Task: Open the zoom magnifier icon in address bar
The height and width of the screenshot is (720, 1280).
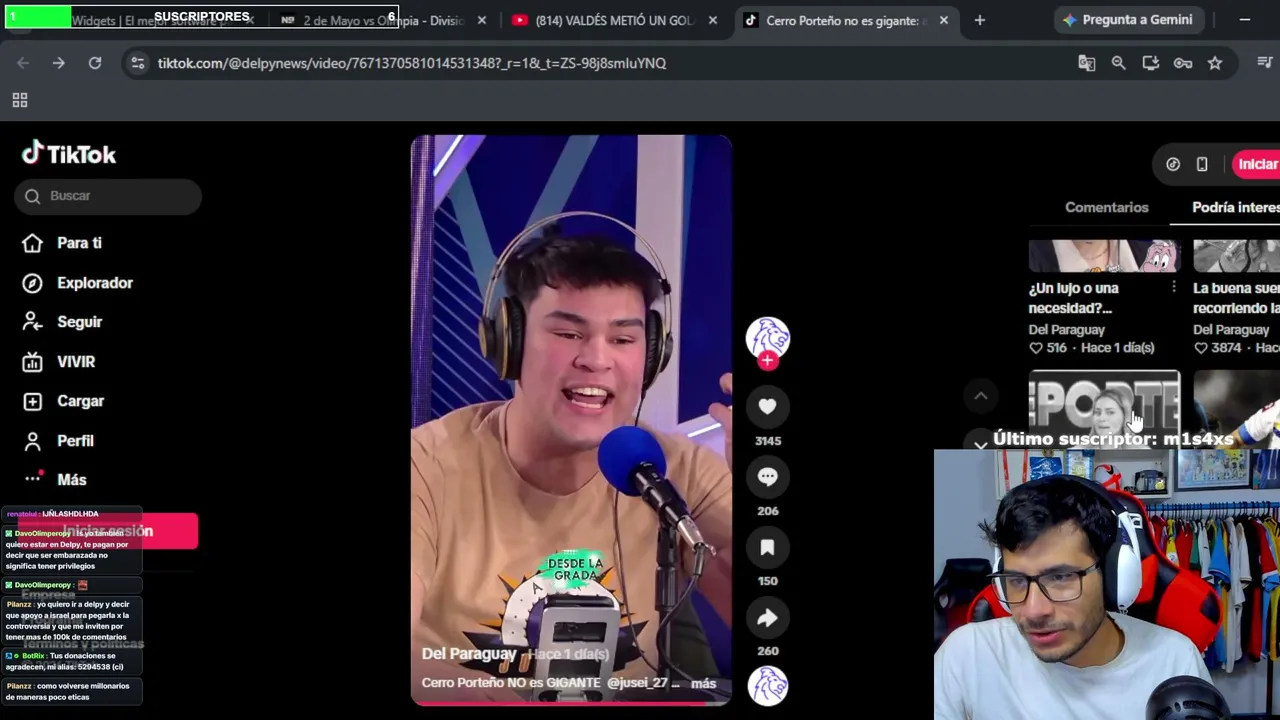Action: tap(1119, 63)
